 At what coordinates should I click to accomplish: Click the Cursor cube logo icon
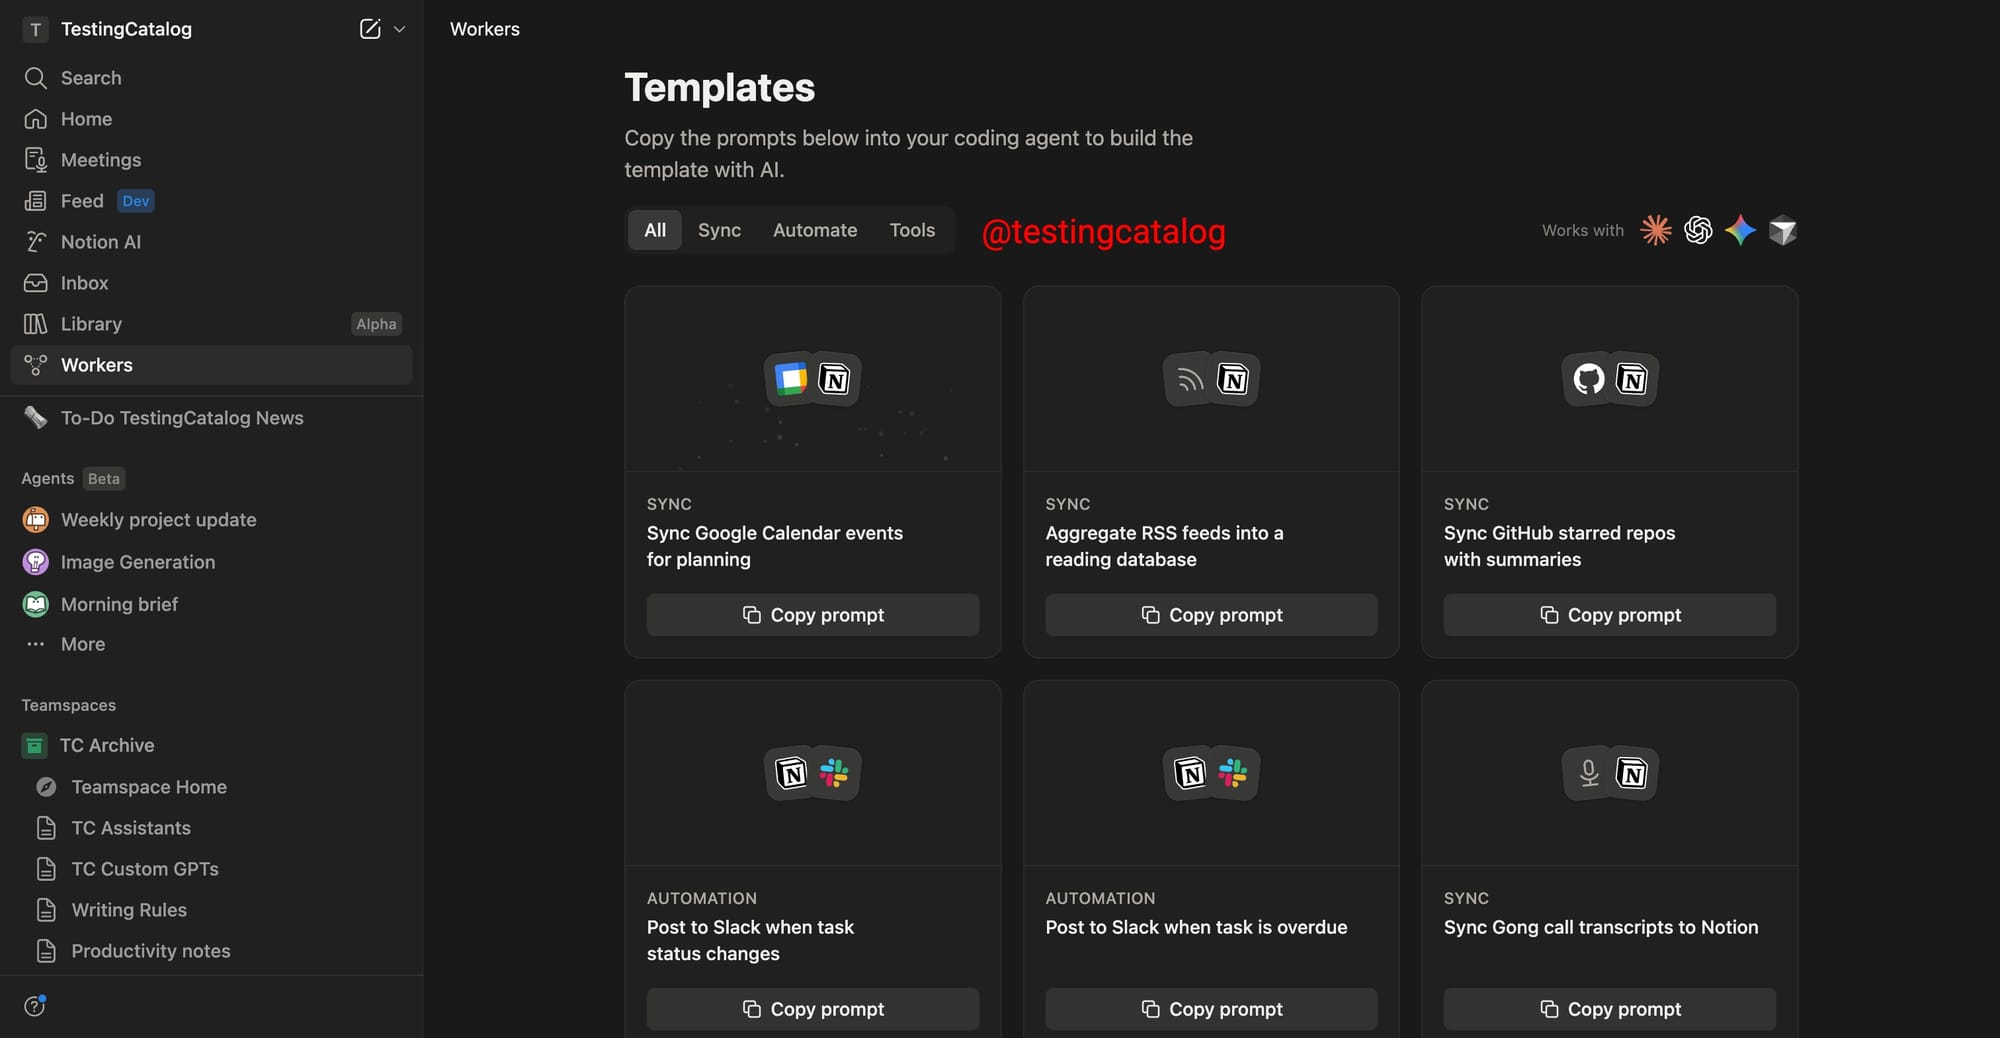(x=1782, y=231)
